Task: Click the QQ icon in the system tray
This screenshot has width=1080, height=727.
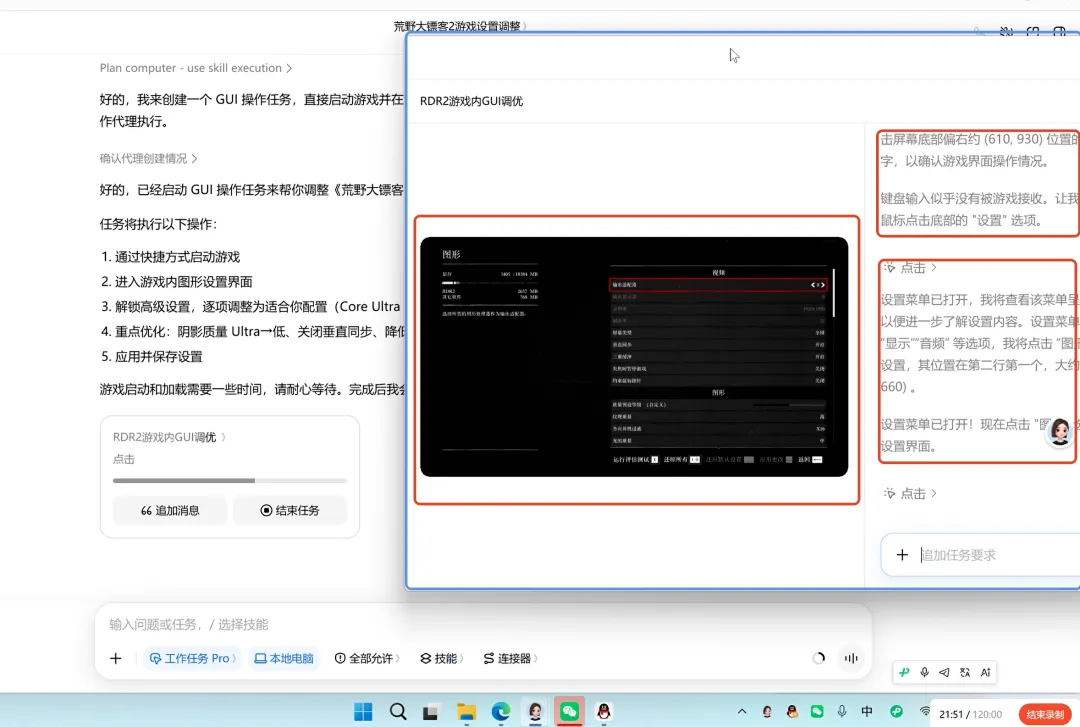Action: (792, 711)
